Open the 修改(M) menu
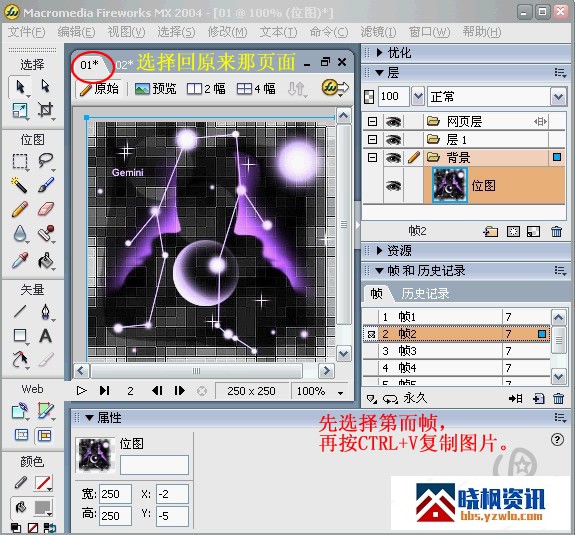The image size is (575, 535). 227,32
